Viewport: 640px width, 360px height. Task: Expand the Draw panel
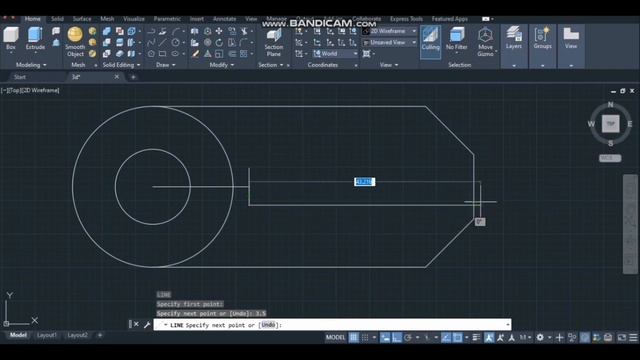click(165, 65)
